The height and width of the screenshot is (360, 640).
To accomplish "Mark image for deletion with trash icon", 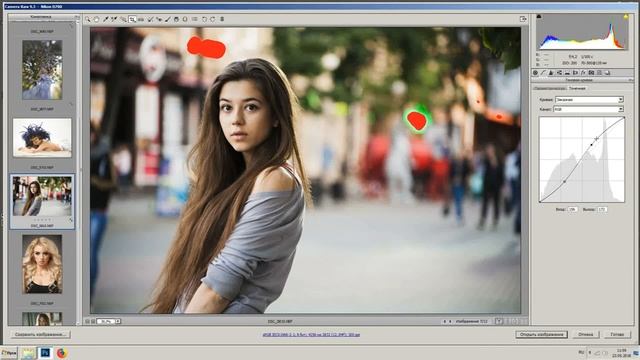I will pos(222,19).
